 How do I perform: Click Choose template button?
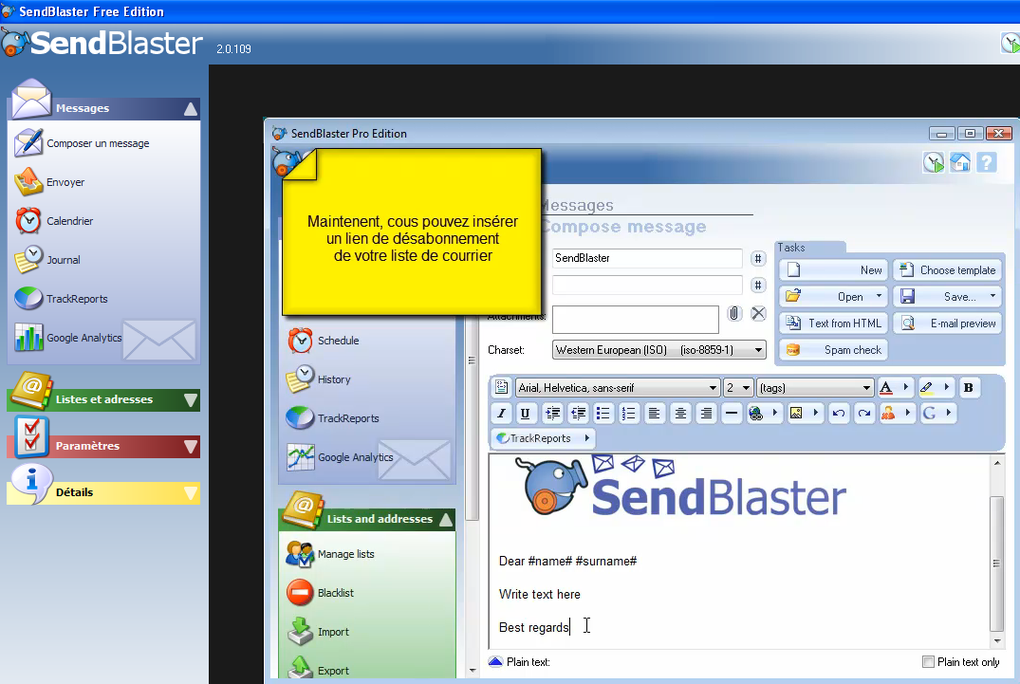pos(947,270)
